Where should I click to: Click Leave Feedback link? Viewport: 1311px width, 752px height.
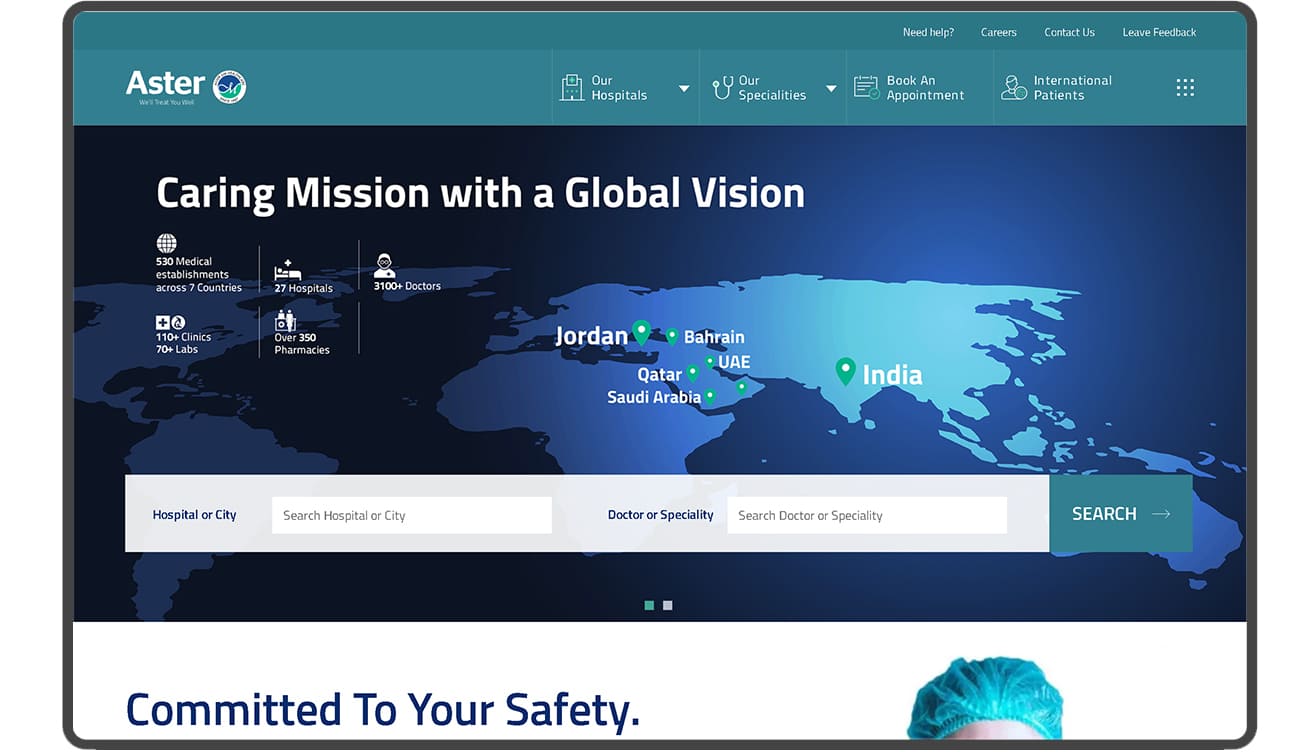(1159, 32)
